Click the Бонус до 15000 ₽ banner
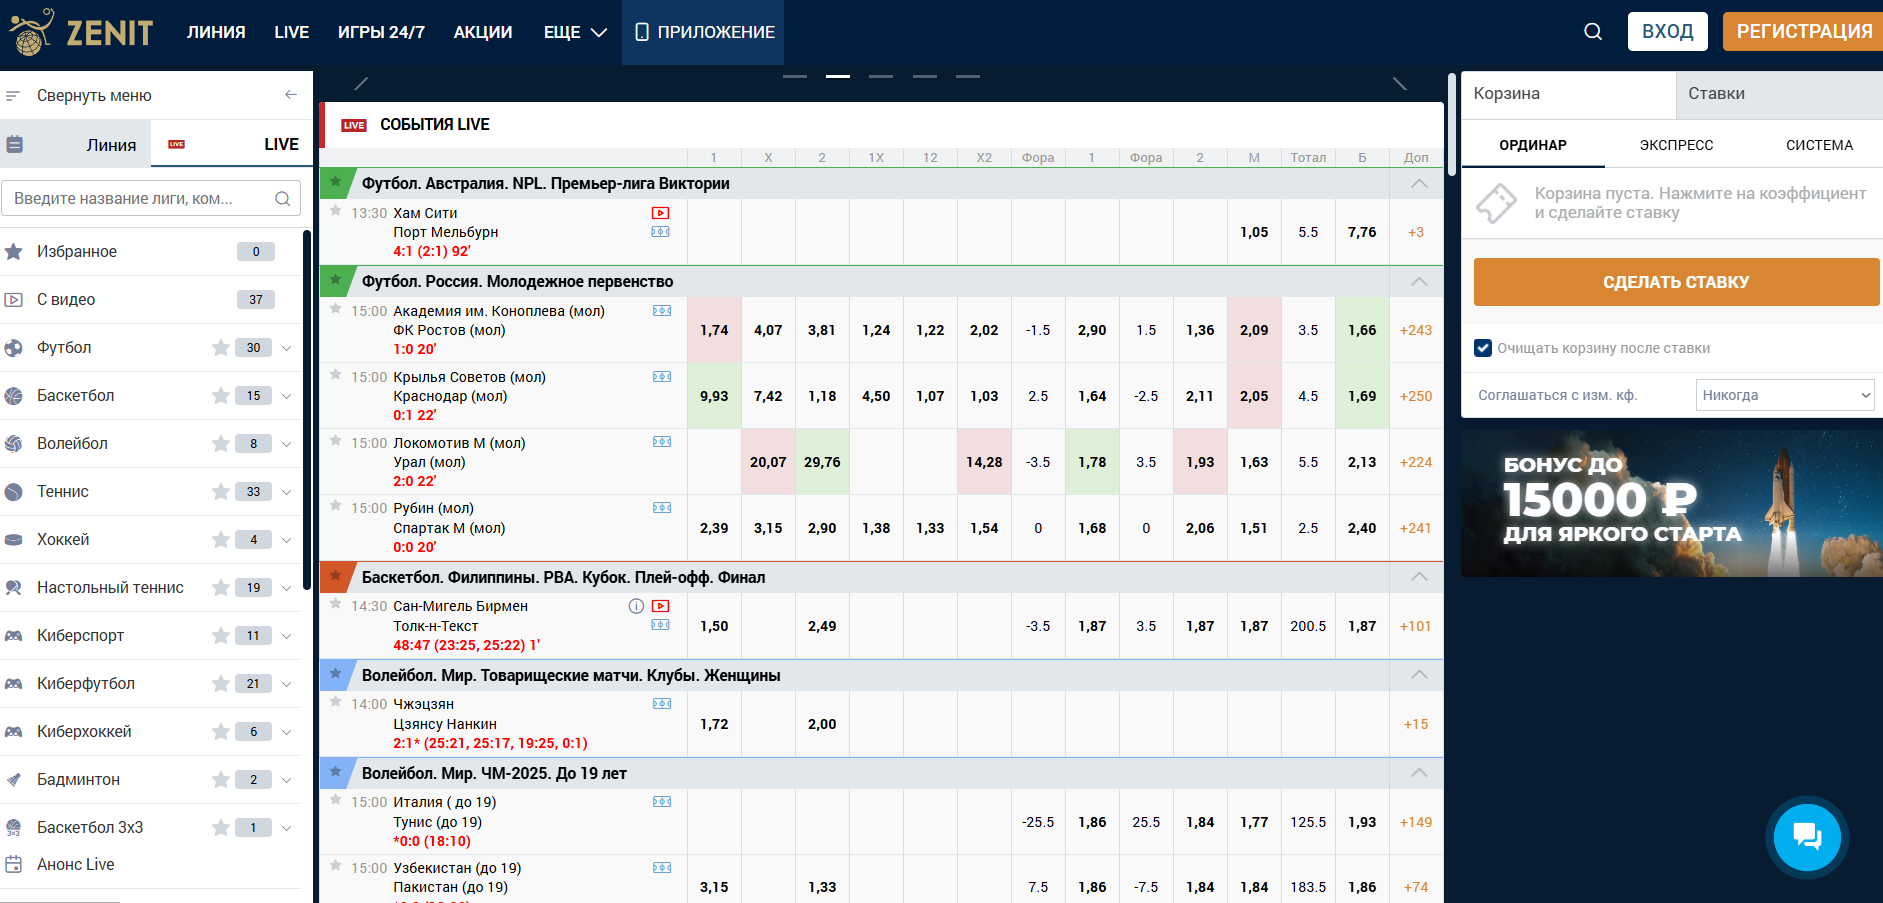 (1671, 504)
